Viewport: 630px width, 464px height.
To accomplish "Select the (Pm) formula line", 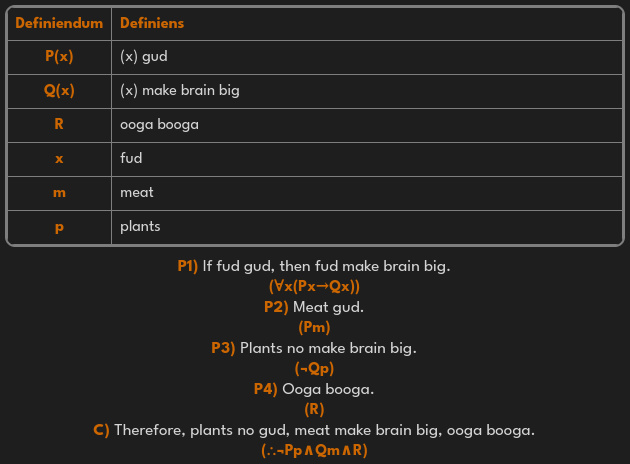I will 314,327.
